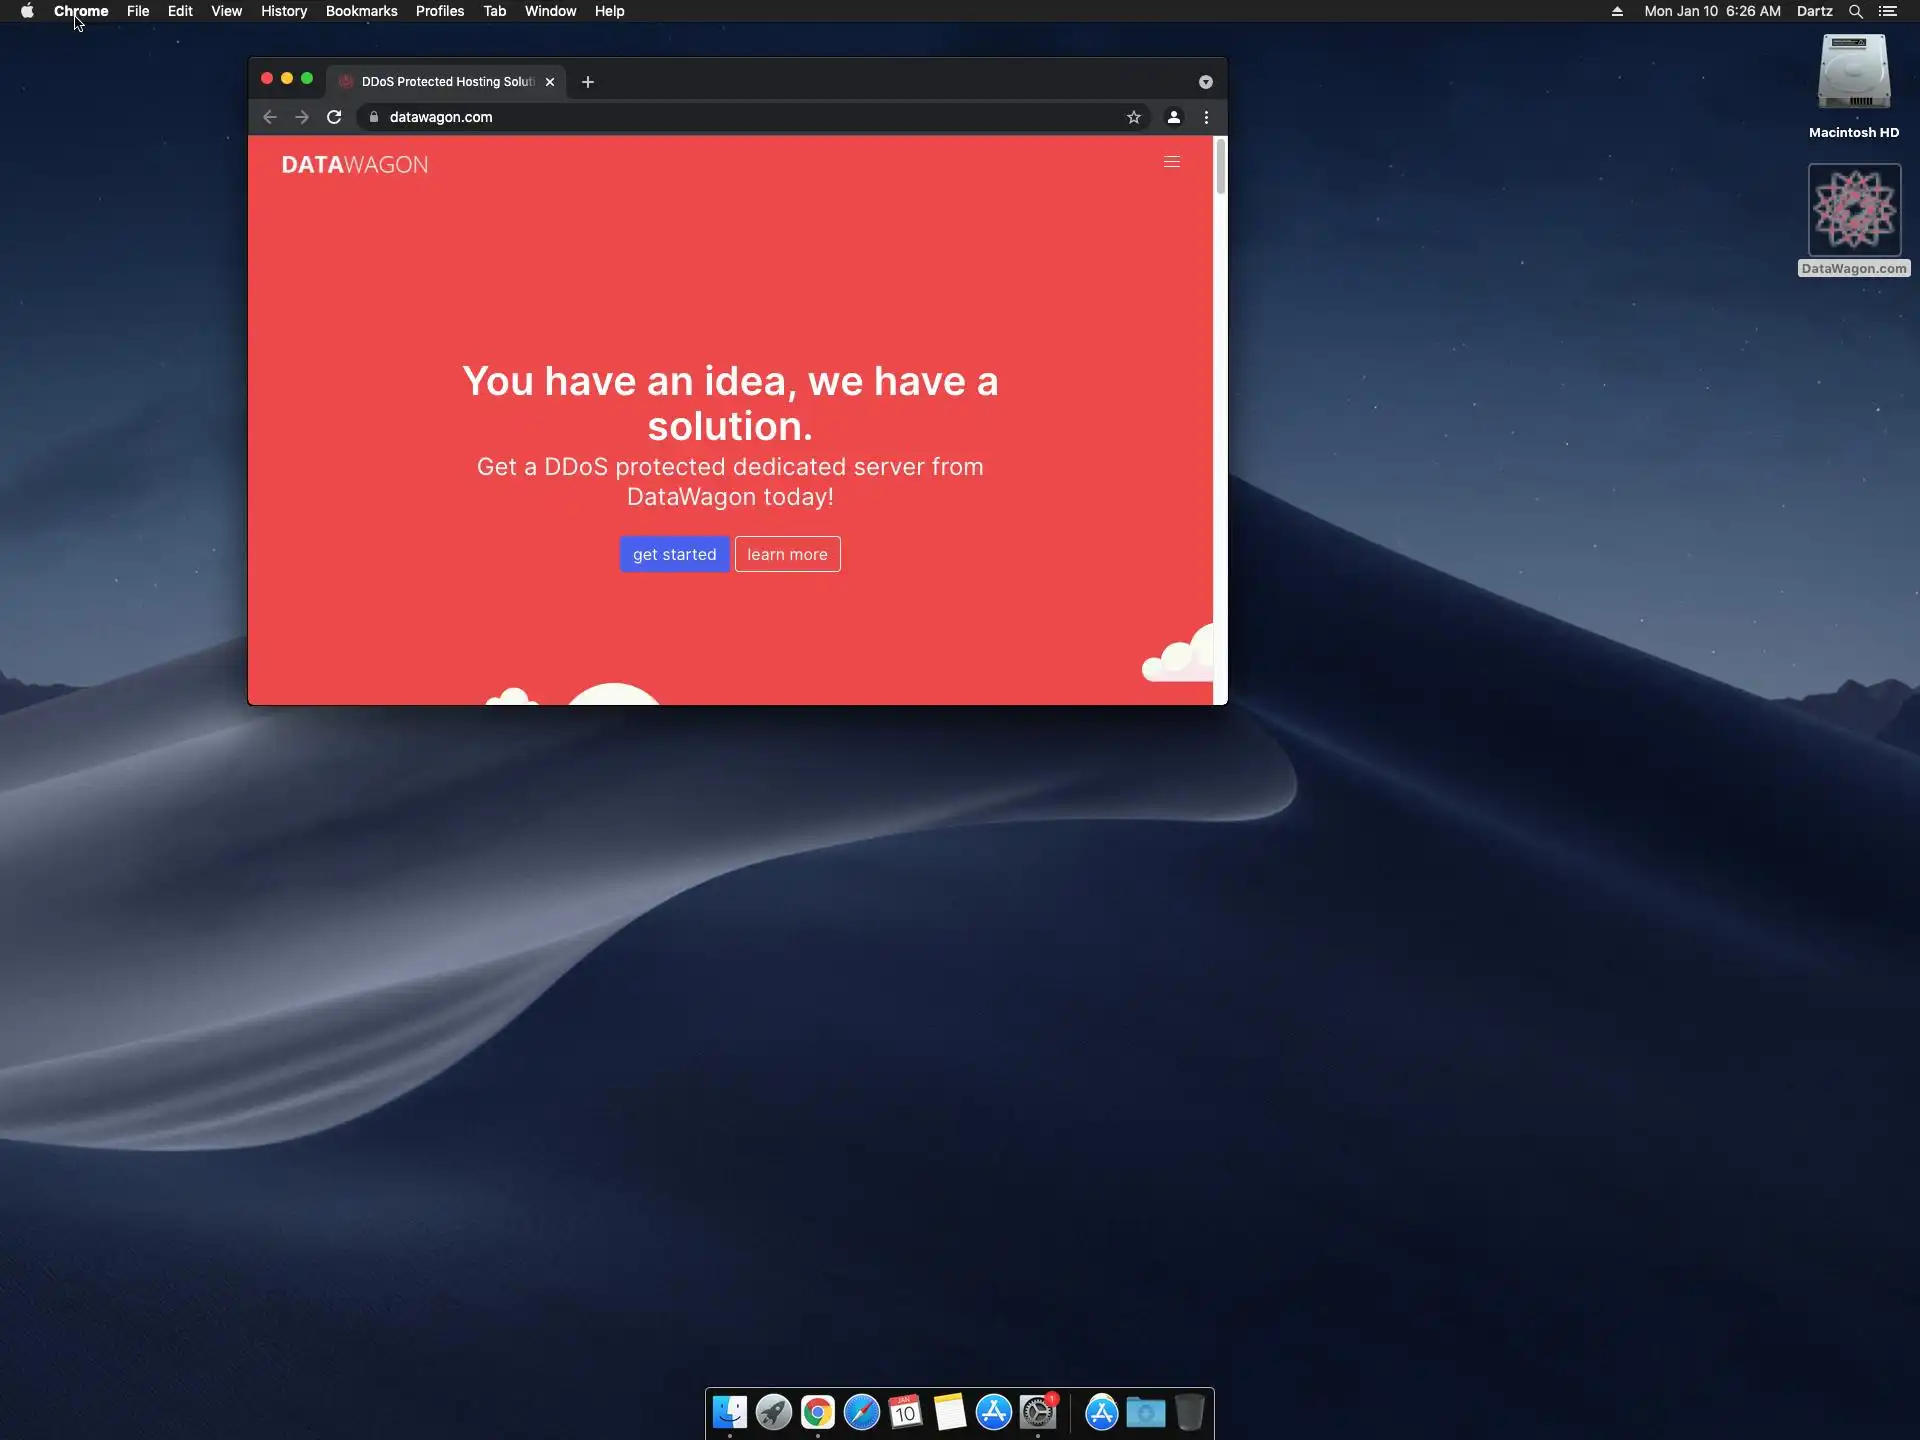Image resolution: width=1920 pixels, height=1440 pixels.
Task: Open a new tab with the plus icon
Action: [588, 82]
